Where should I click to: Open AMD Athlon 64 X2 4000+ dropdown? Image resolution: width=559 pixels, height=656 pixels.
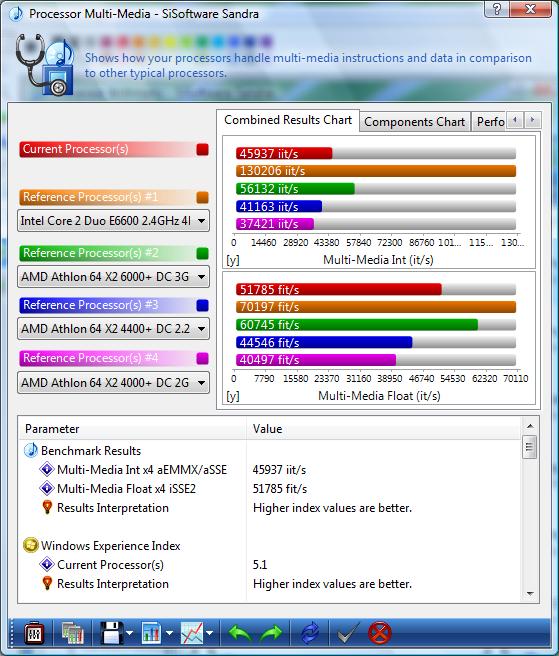(x=113, y=382)
